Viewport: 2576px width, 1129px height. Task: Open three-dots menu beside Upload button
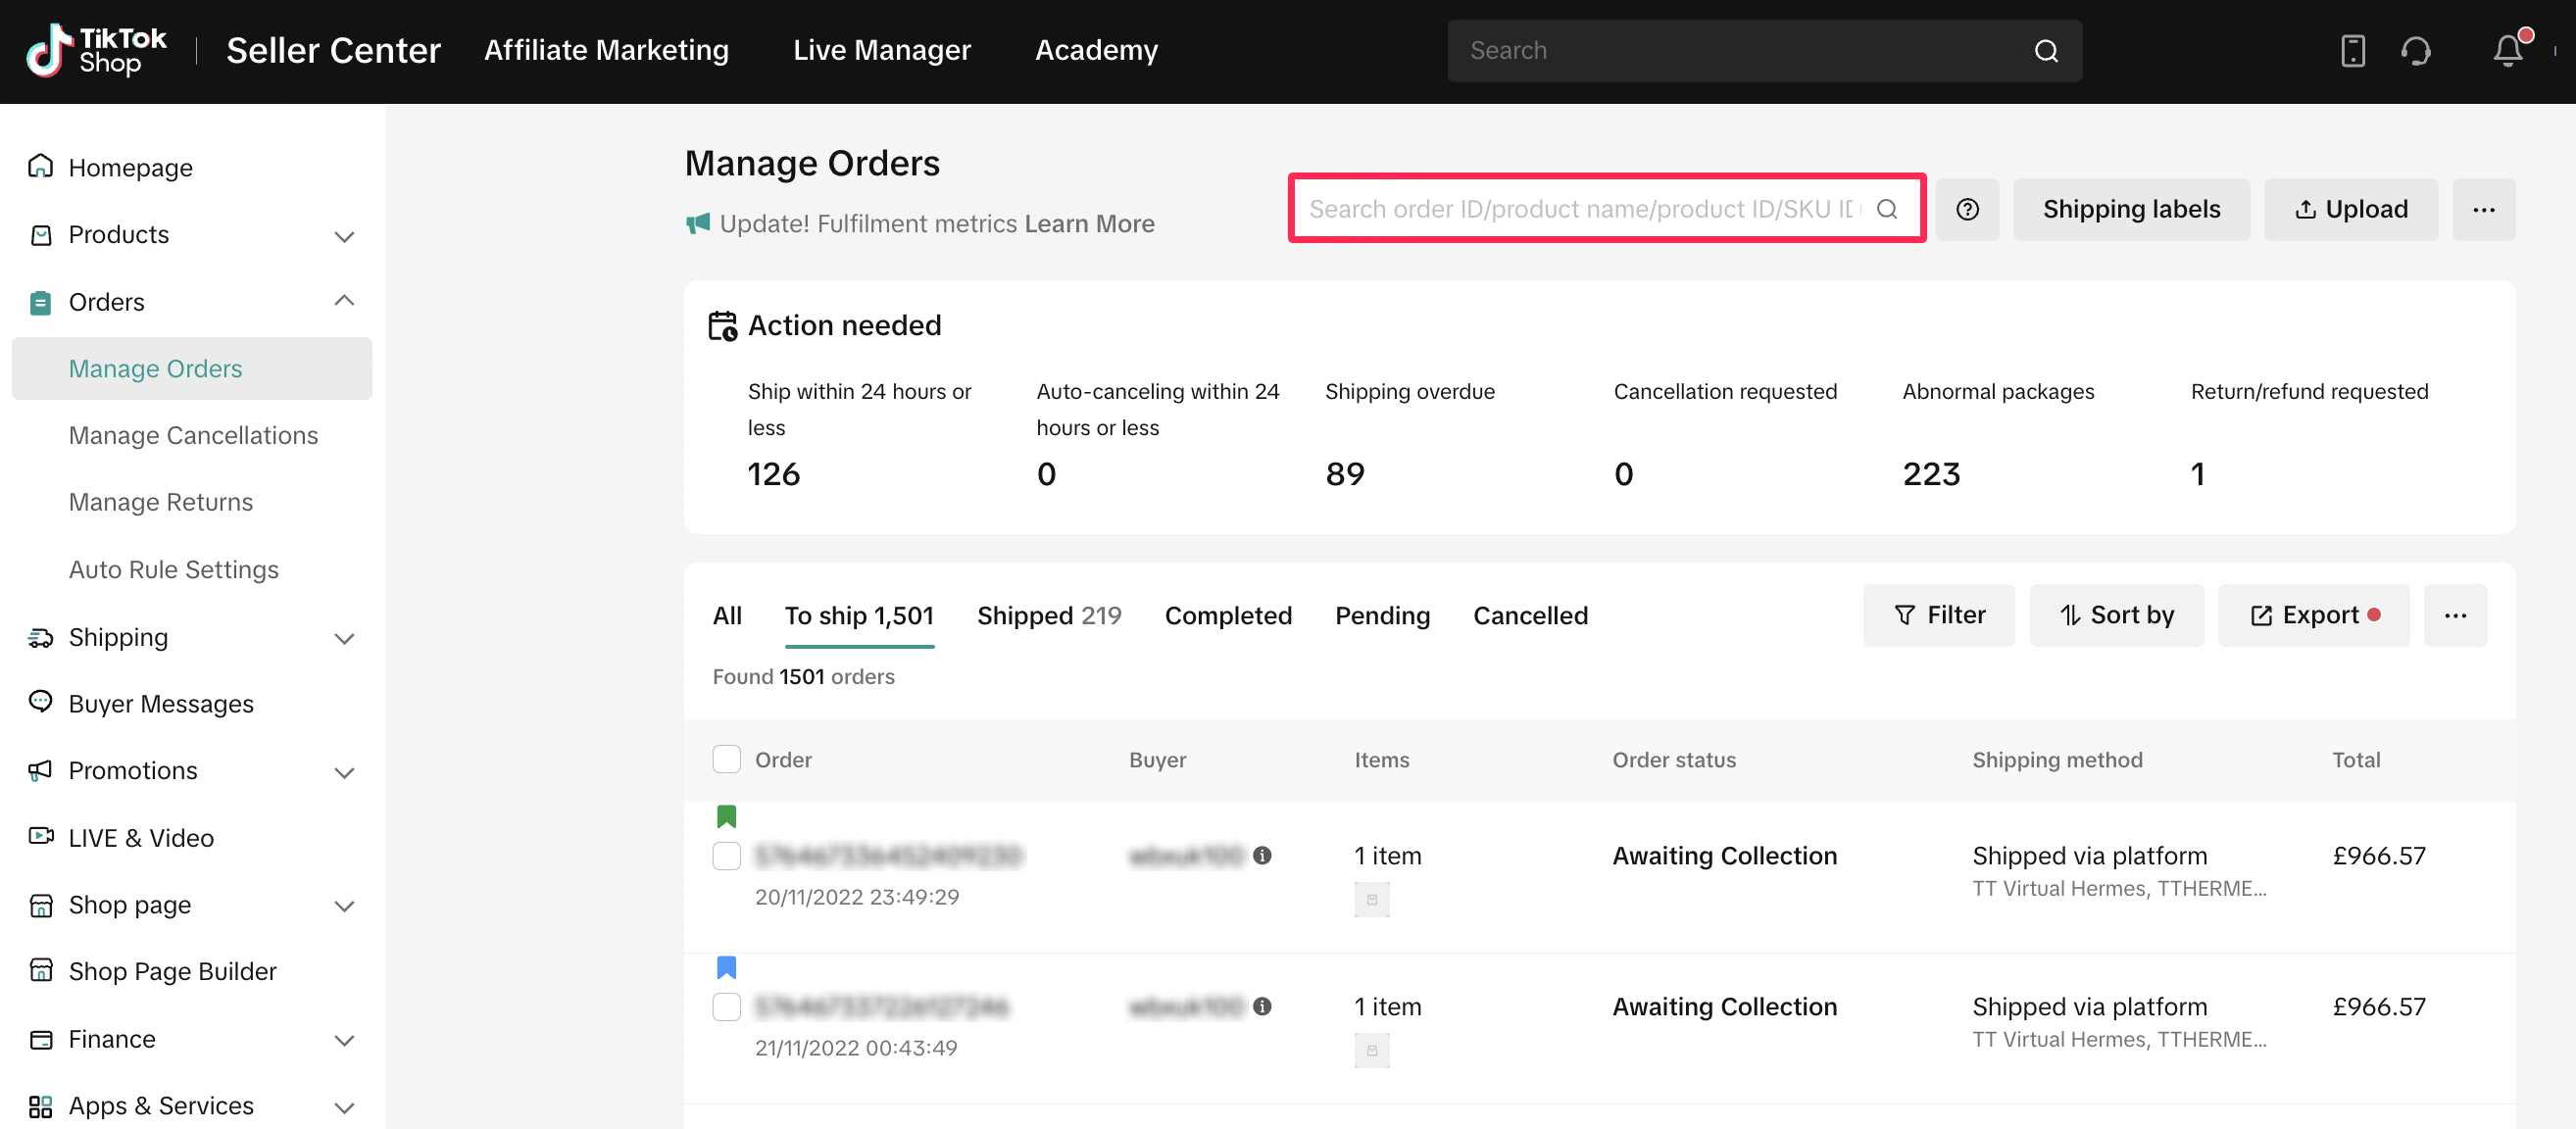pos(2483,209)
